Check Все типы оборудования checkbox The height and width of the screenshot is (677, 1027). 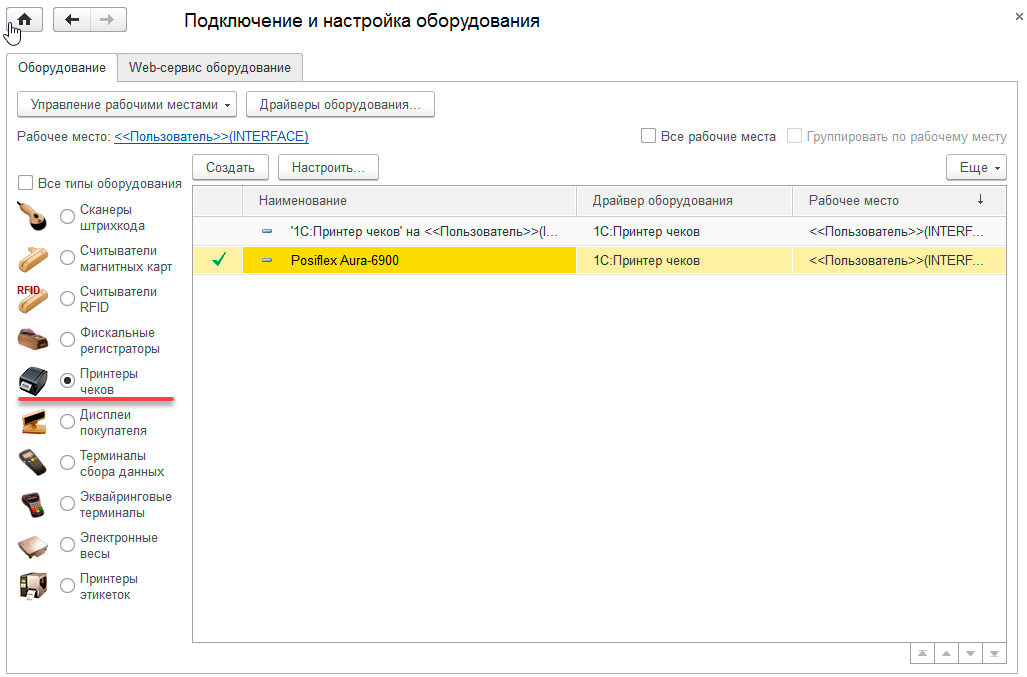click(x=25, y=183)
